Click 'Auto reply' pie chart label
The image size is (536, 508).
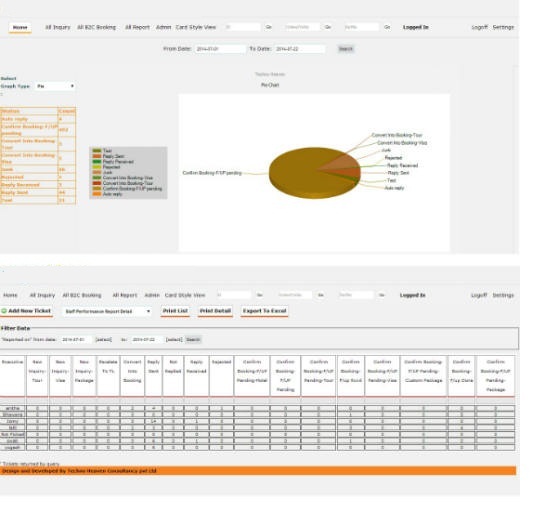(x=394, y=188)
